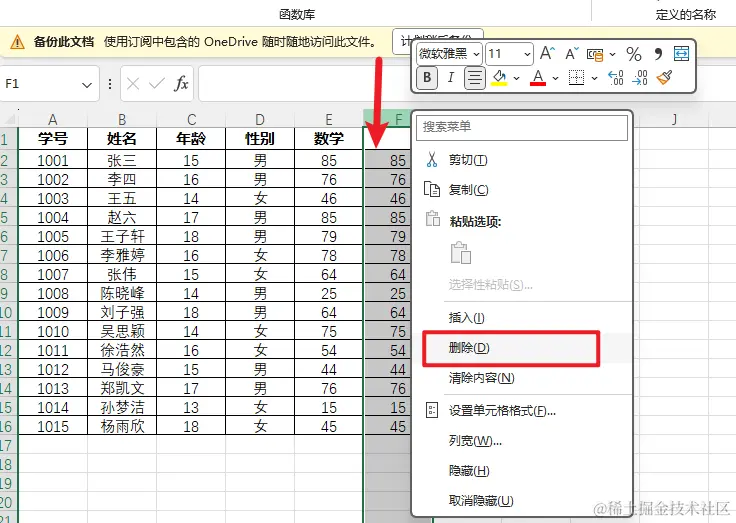Decrease decimal places
The width and height of the screenshot is (736, 523).
click(640, 77)
